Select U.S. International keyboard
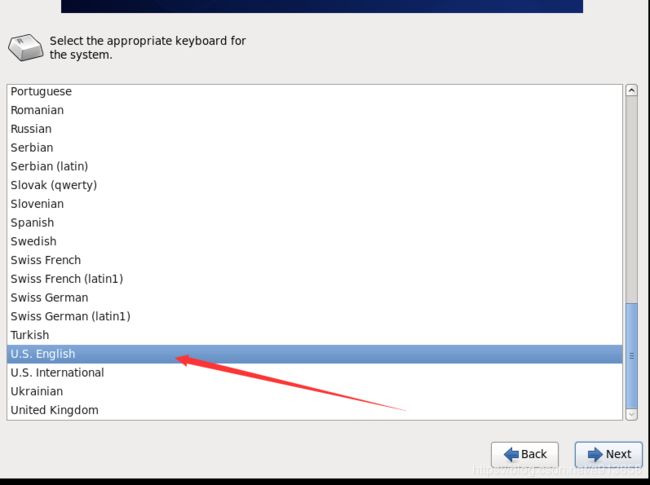 (x=315, y=373)
